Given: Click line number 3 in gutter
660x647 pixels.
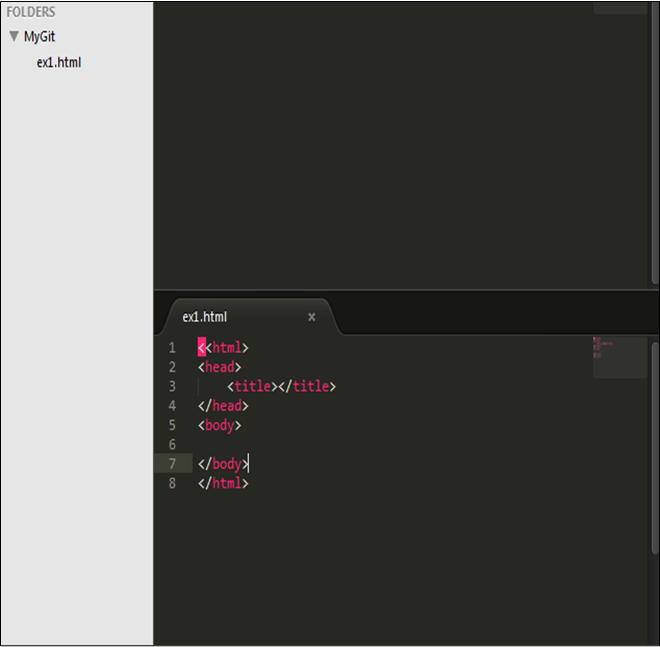Looking at the screenshot, I should (172, 386).
